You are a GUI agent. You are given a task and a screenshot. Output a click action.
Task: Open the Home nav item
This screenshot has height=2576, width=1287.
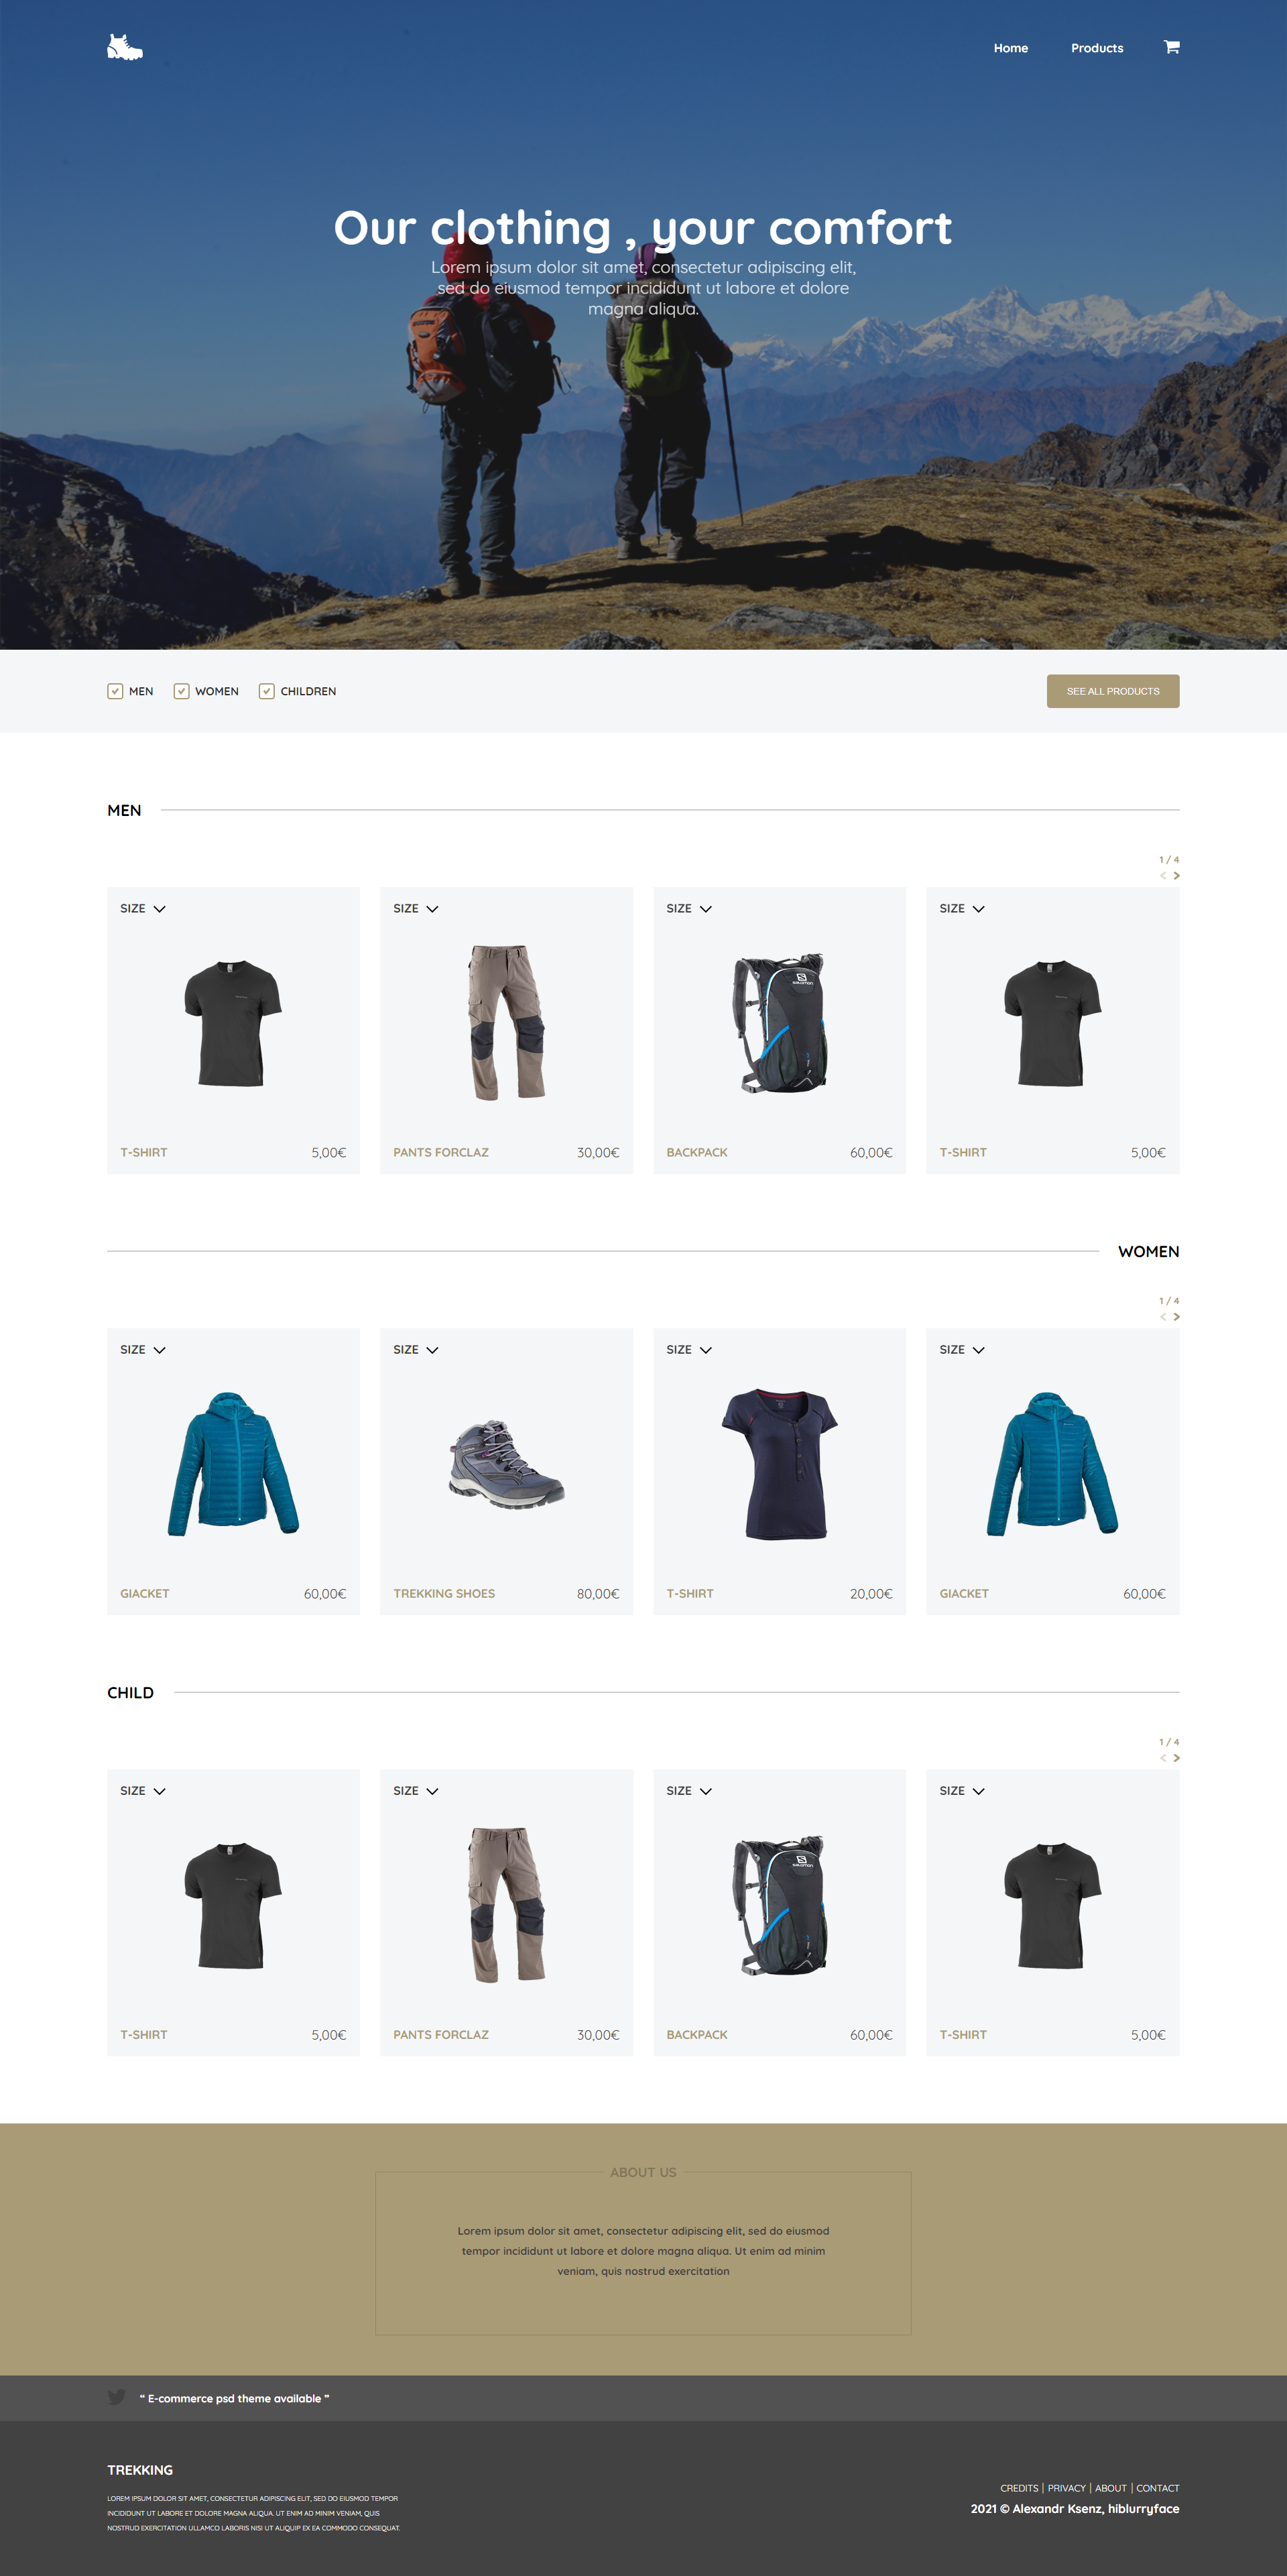[x=1011, y=48]
